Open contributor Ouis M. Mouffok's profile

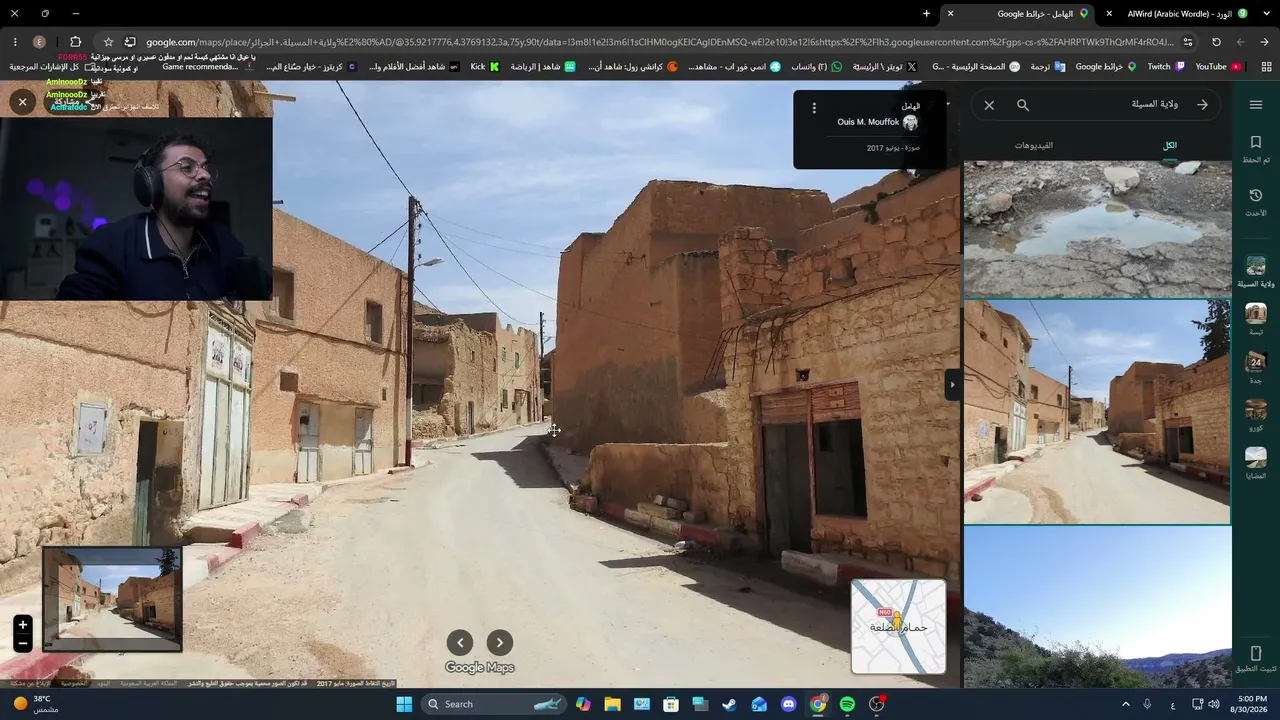click(x=868, y=122)
